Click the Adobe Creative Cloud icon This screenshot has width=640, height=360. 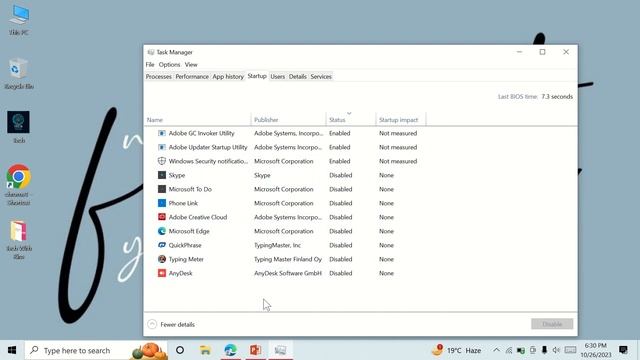(x=162, y=217)
